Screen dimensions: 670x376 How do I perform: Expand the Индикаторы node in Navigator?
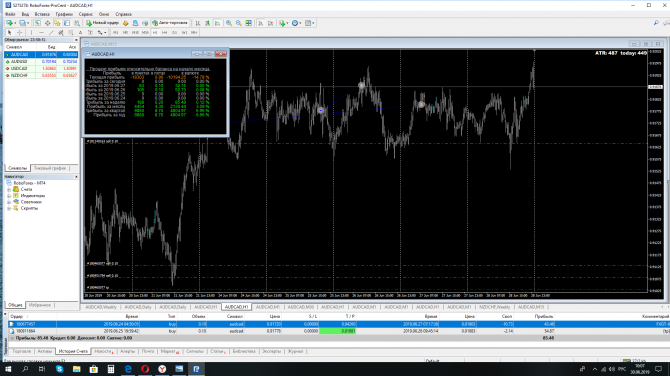click(x=9, y=196)
